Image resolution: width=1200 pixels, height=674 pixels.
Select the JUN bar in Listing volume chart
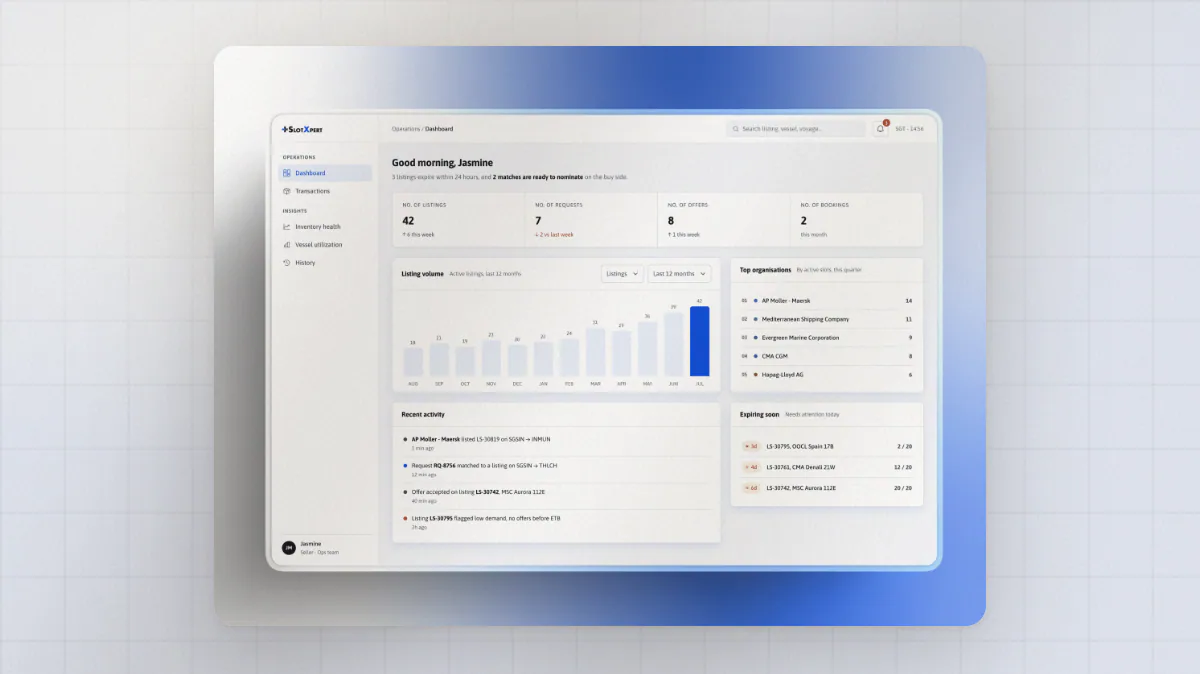673,344
